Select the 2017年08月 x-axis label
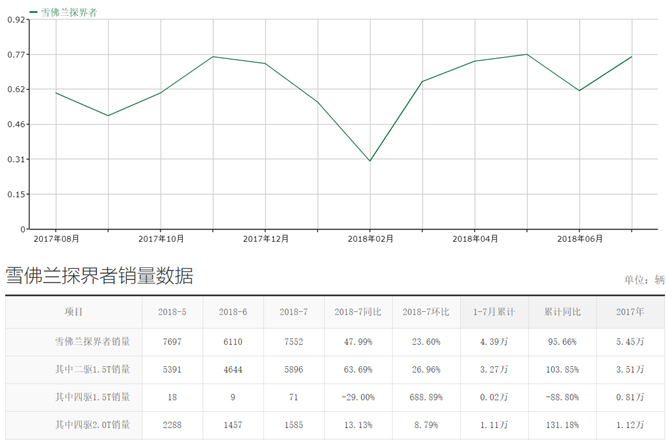The image size is (666, 440). (56, 239)
